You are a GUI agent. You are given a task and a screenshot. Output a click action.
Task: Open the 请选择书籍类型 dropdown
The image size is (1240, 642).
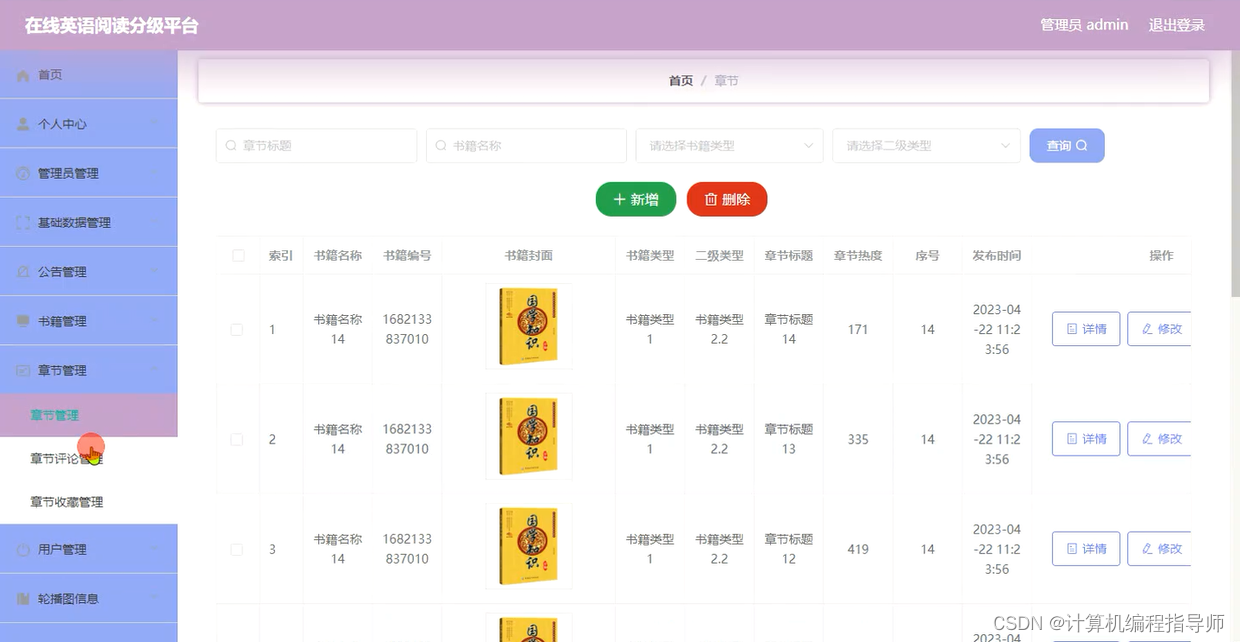point(729,146)
